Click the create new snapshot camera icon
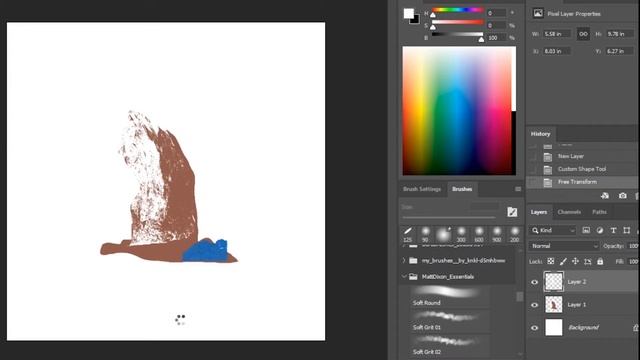This screenshot has height=360, width=640. tap(622, 196)
